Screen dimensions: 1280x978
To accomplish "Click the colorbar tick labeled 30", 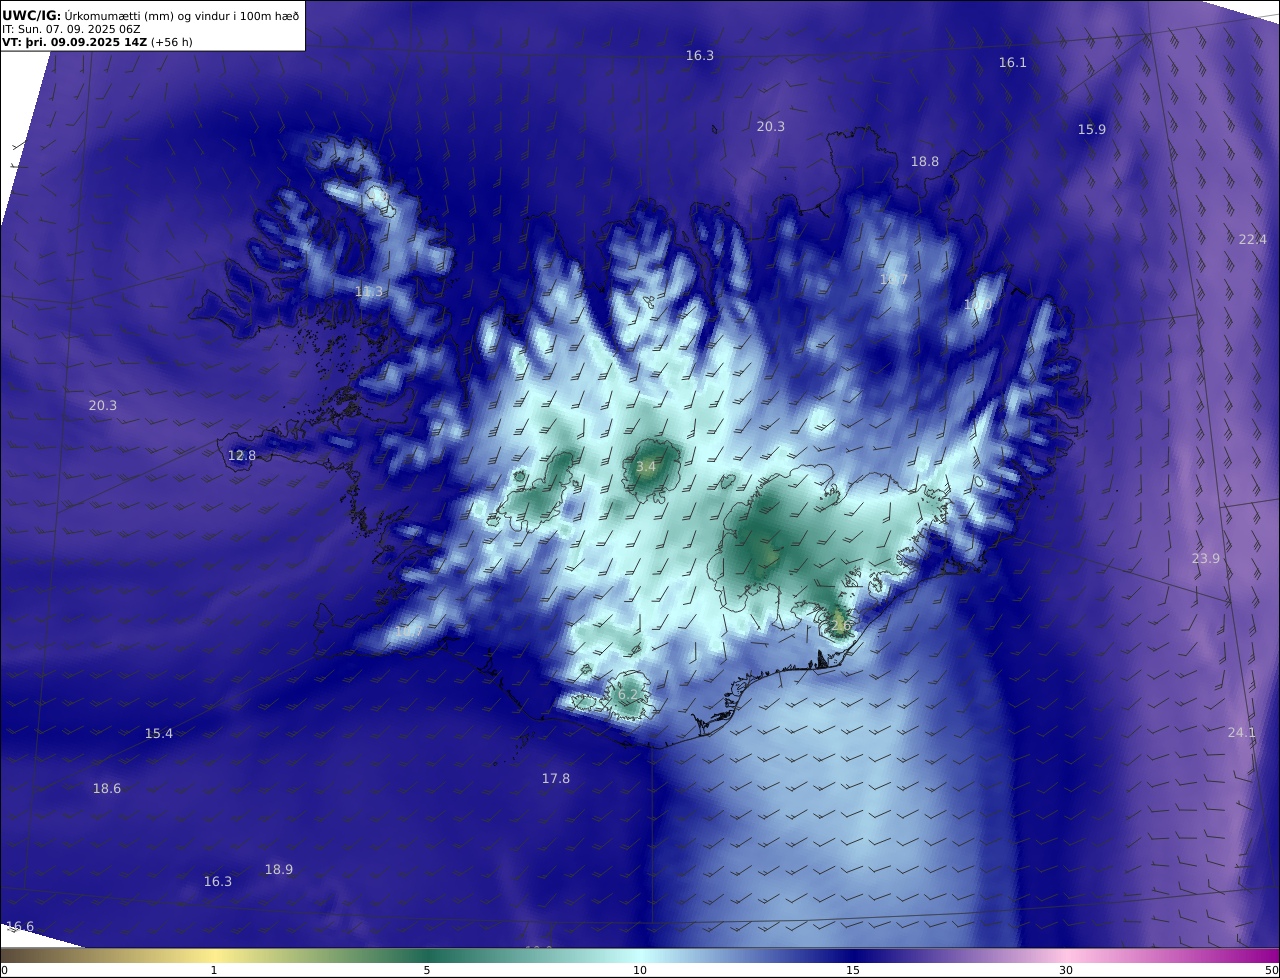I will [x=1066, y=970].
